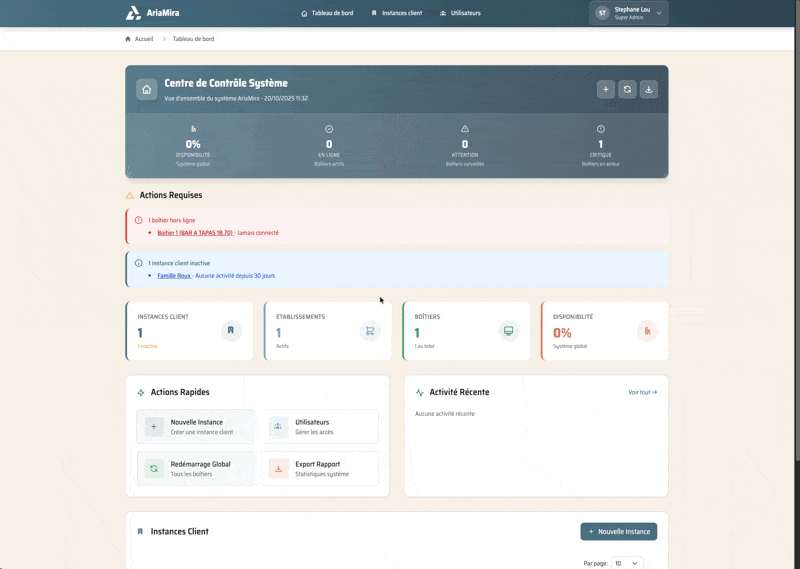Open the Famille Roux instance link
The height and width of the screenshot is (569, 800).
pos(174,276)
